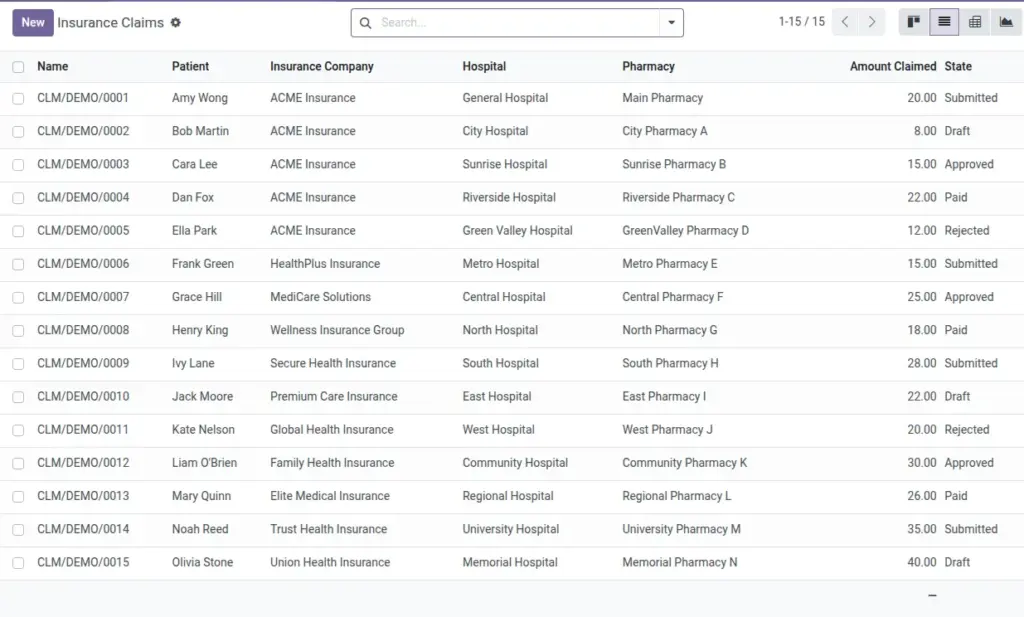
Task: Check the CLM/DEMO/0004 row checkbox
Action: 18,198
